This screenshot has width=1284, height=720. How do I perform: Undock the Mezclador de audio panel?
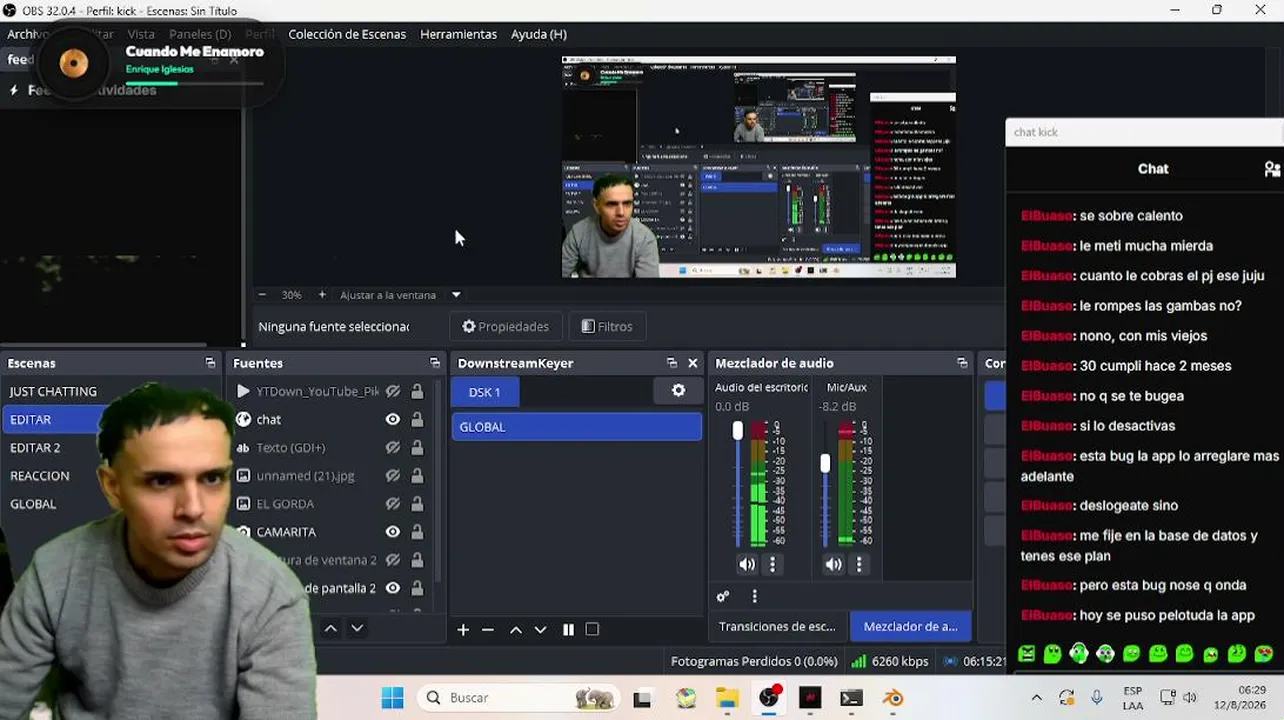click(x=962, y=363)
